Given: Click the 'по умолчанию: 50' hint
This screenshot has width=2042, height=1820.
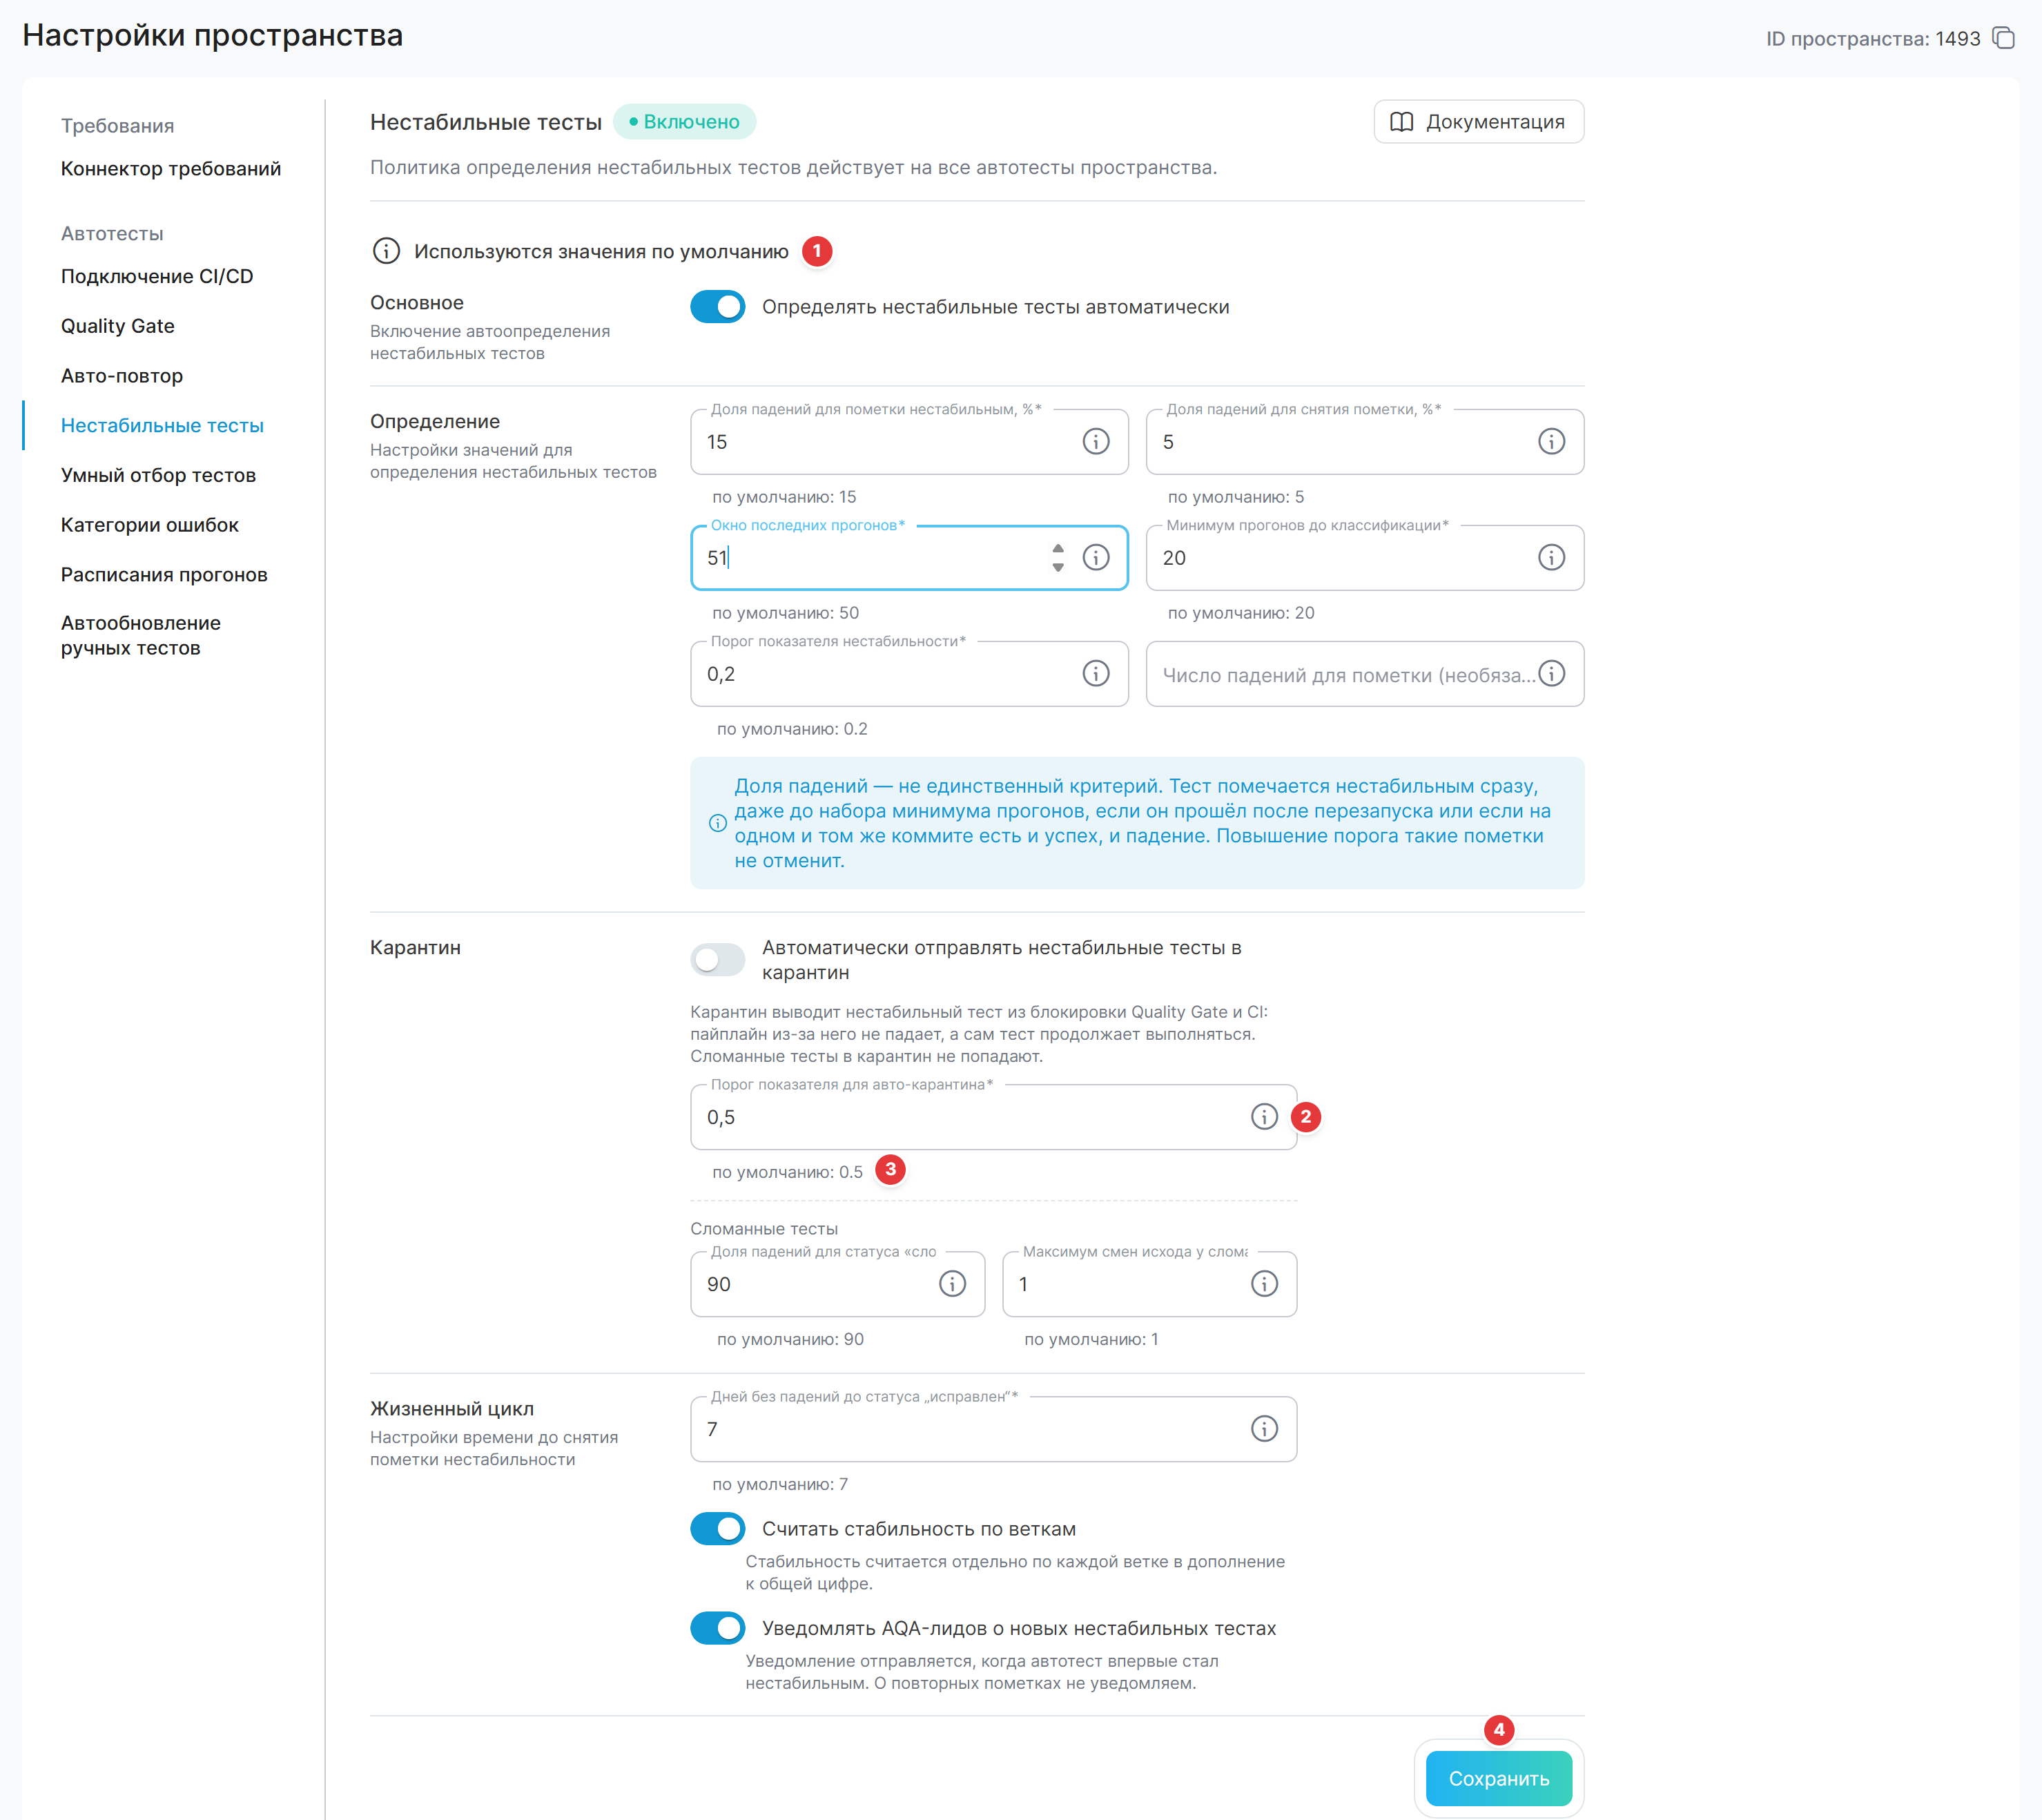Looking at the screenshot, I should (x=786, y=613).
